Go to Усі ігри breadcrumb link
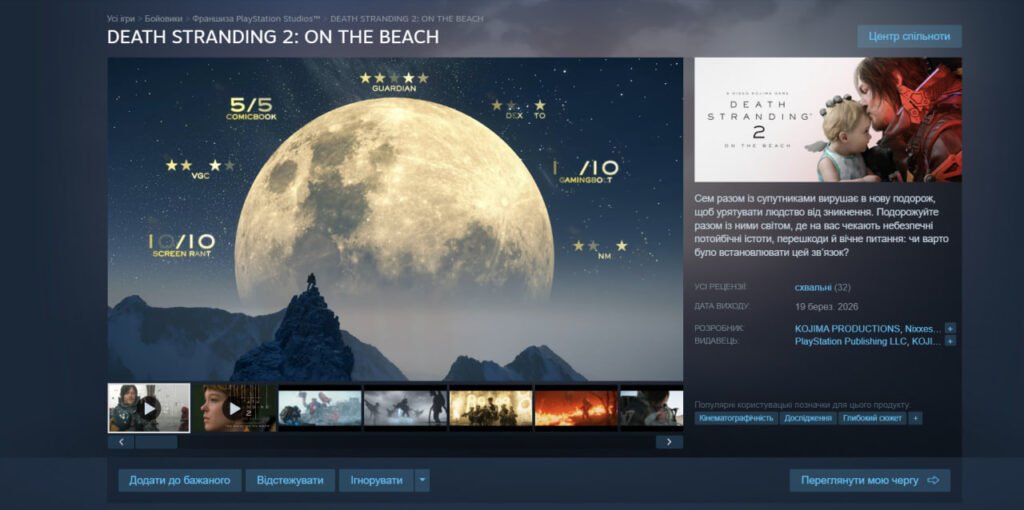The height and width of the screenshot is (510, 1024). pos(121,19)
